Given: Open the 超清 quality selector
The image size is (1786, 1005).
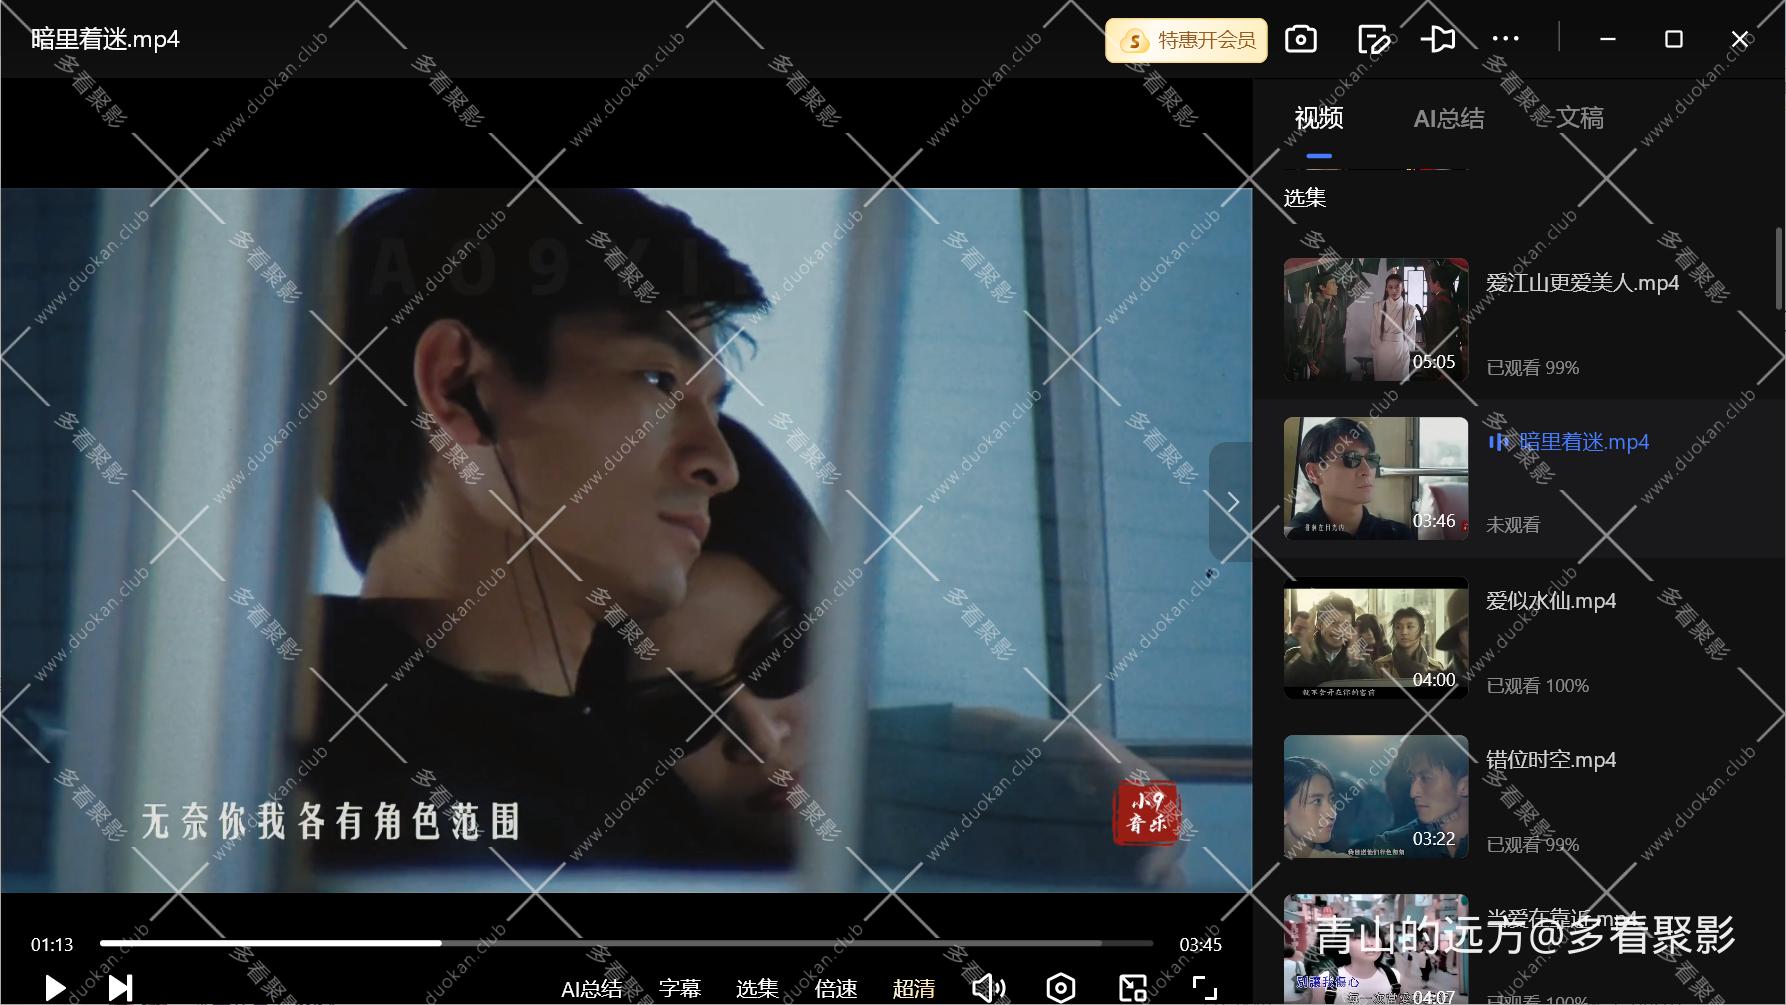Looking at the screenshot, I should click(913, 988).
